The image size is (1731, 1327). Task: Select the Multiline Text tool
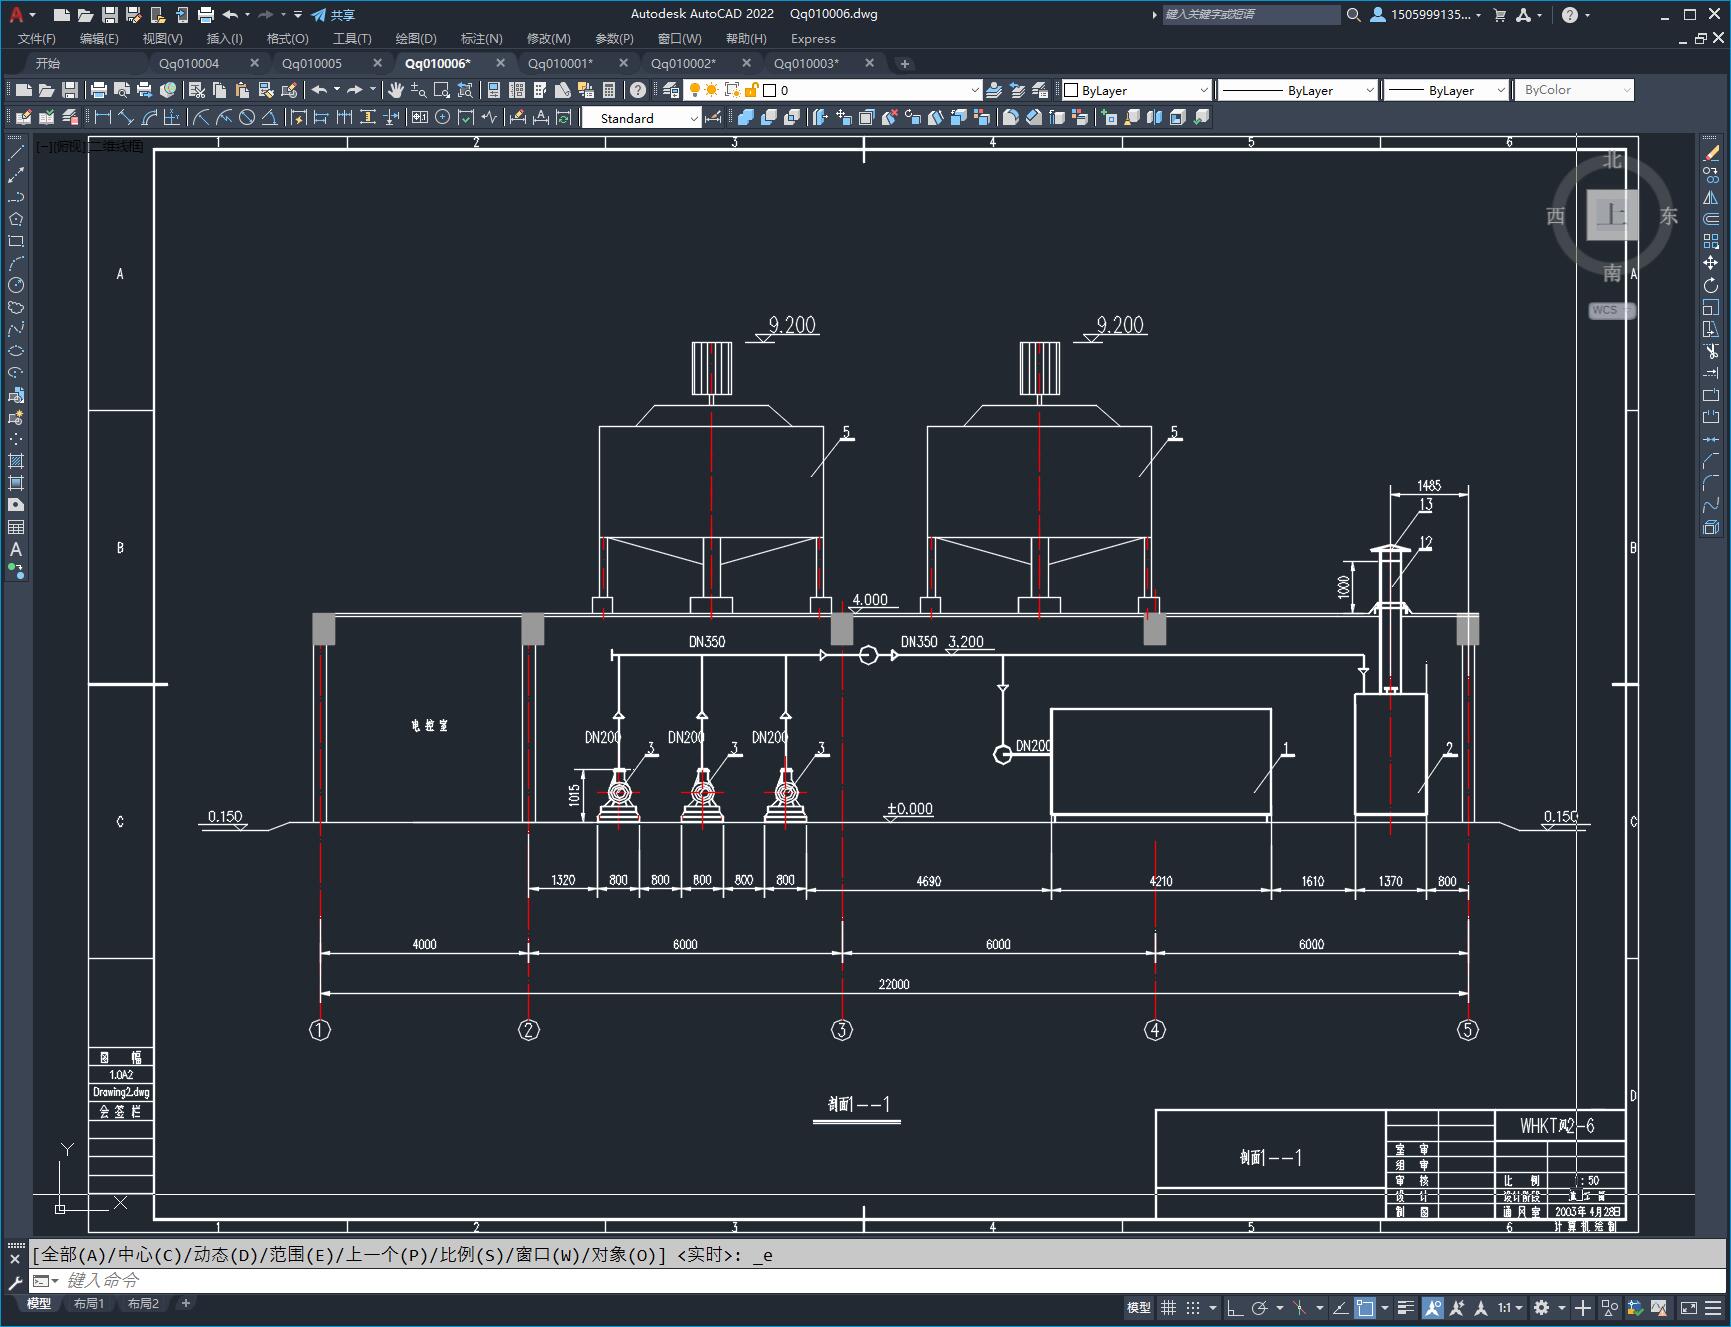pyautogui.click(x=16, y=549)
